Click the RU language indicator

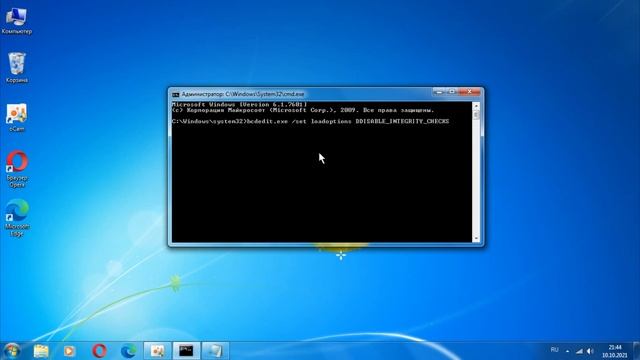554,350
